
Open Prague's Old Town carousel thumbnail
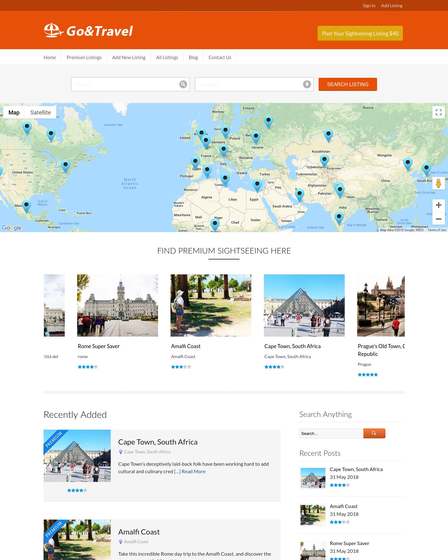[x=381, y=305]
